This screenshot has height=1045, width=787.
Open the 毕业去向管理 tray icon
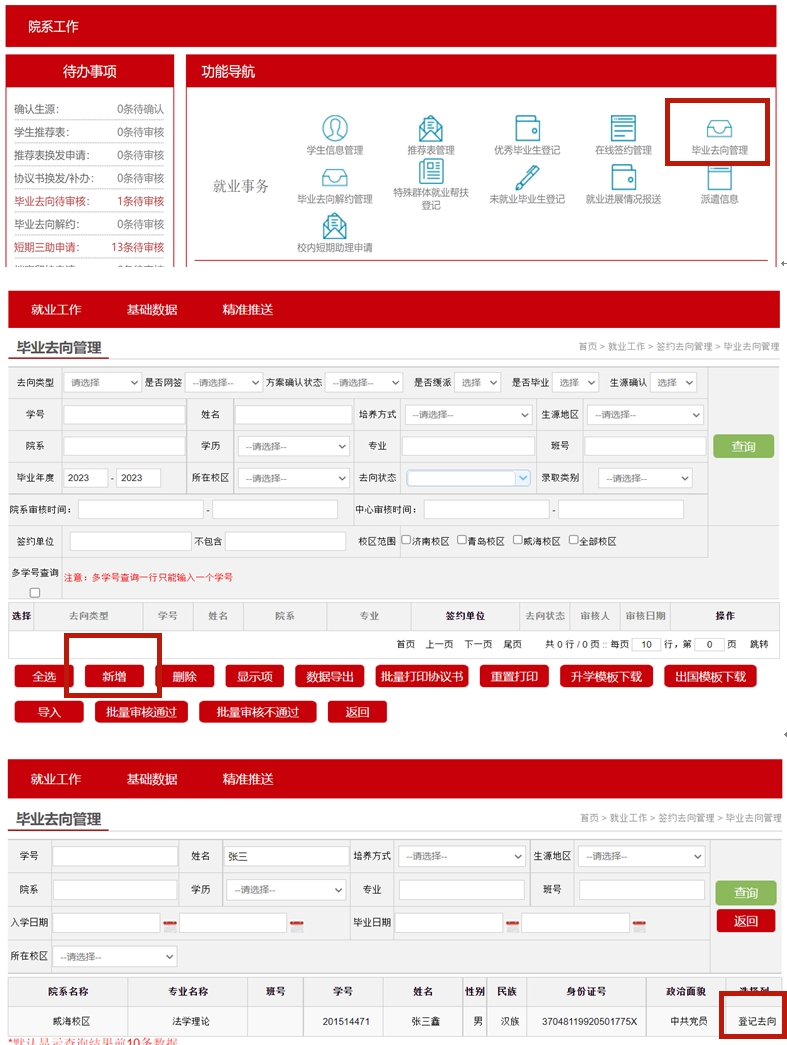click(x=719, y=128)
